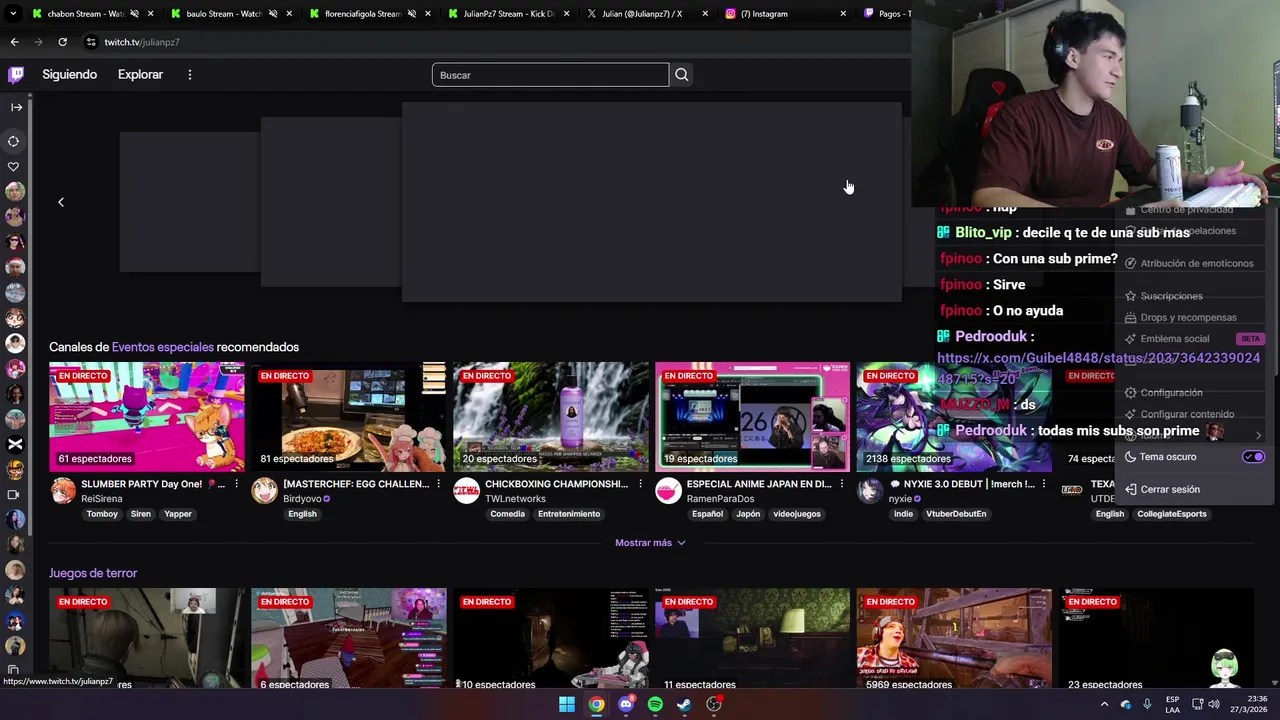The width and height of the screenshot is (1280, 720).
Task: Open the Siguiendo navigation item
Action: (69, 75)
